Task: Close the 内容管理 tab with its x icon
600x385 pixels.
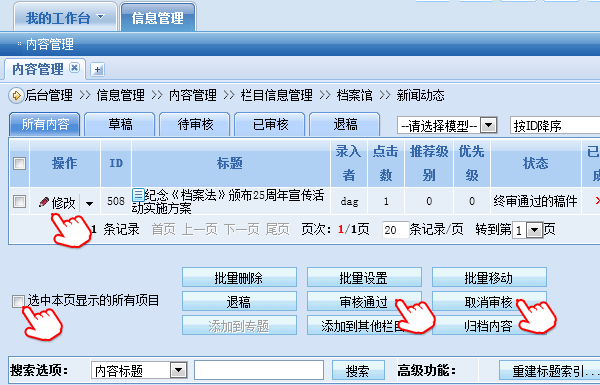Action: [74, 68]
